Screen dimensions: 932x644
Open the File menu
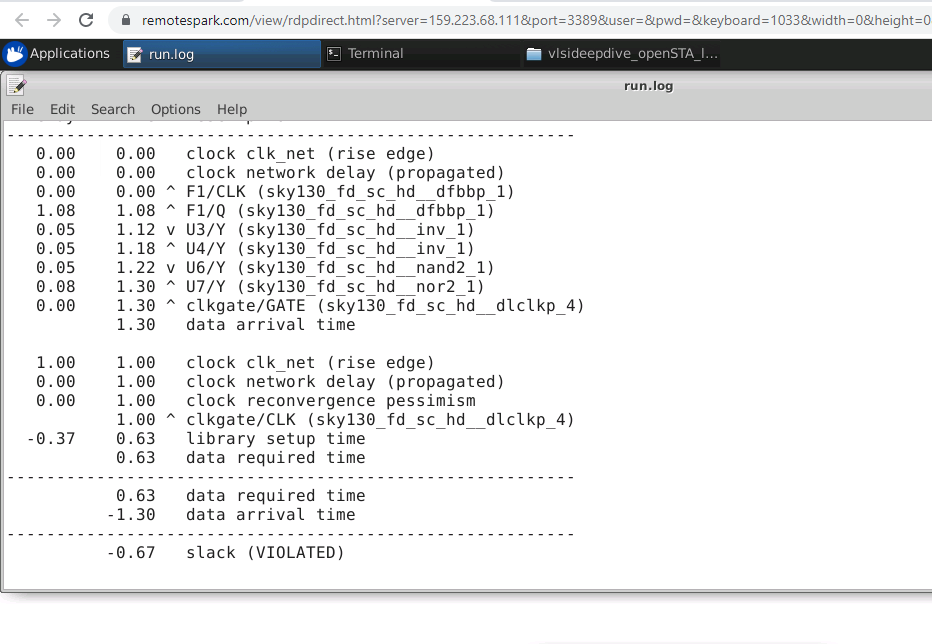21,110
